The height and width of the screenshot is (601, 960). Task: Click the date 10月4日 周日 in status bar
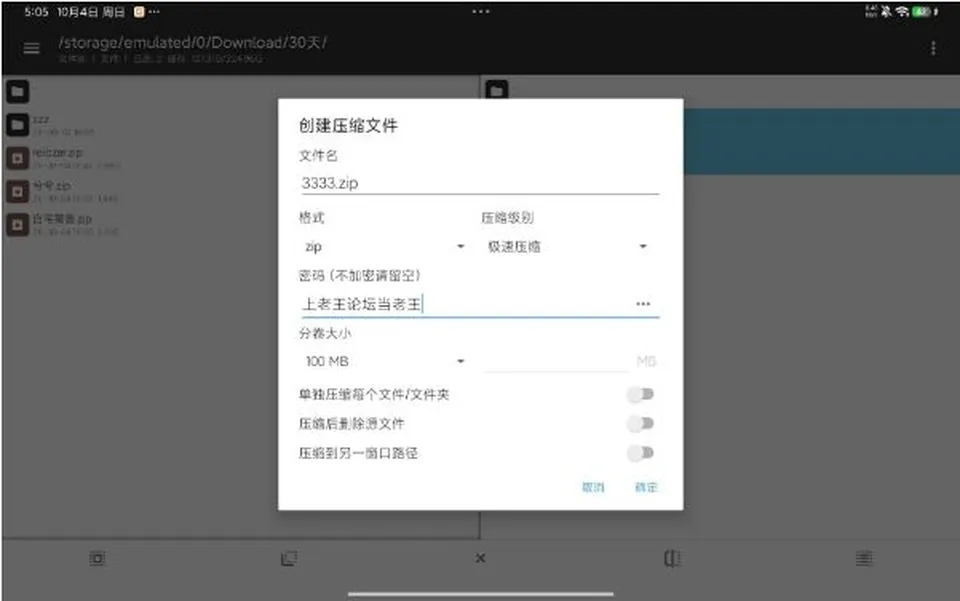click(x=91, y=12)
